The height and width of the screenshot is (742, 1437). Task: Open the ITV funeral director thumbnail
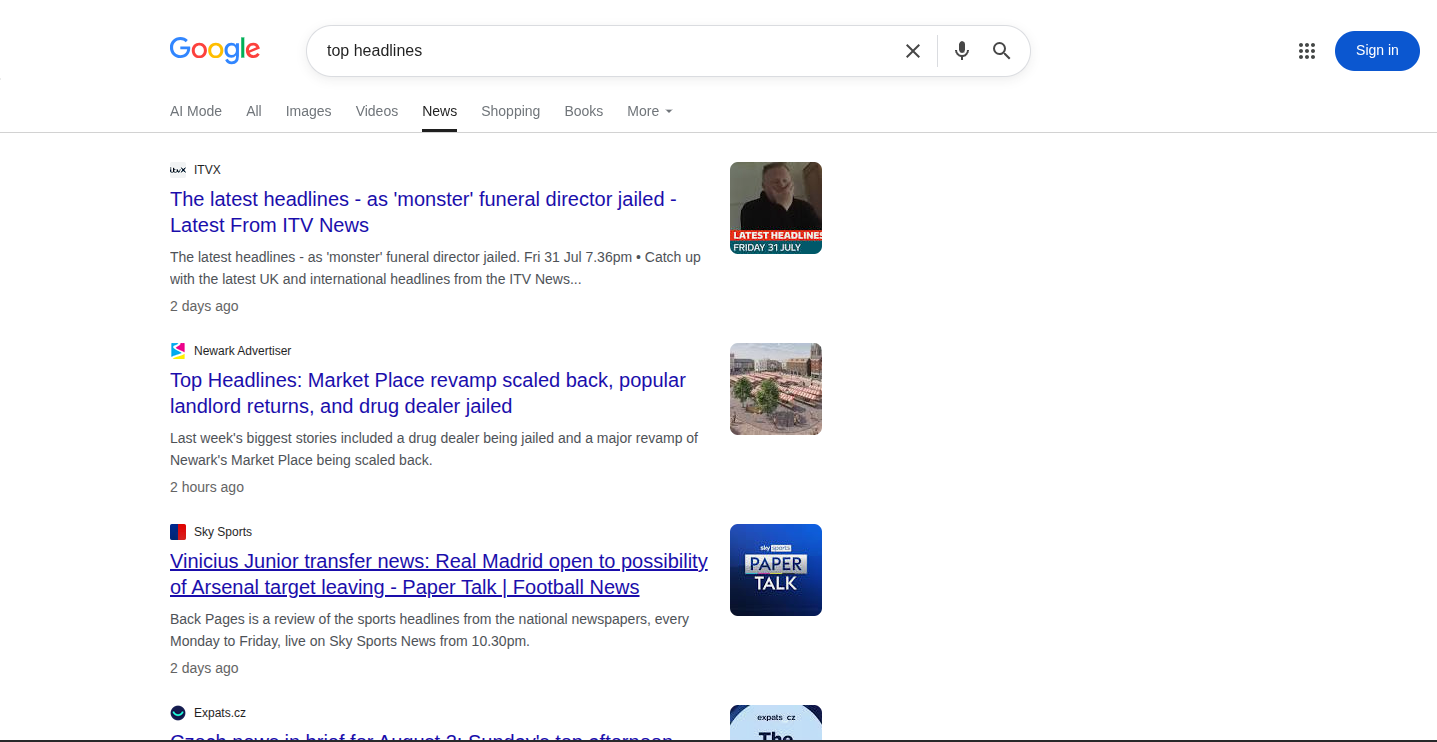coord(776,208)
